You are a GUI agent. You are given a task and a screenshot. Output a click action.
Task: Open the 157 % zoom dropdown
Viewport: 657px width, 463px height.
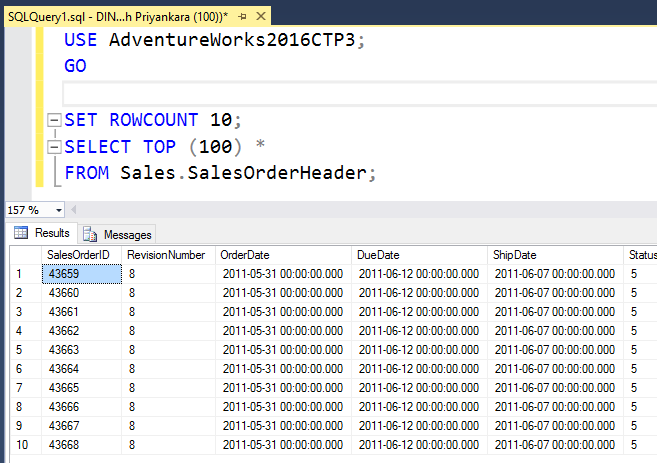click(59, 210)
